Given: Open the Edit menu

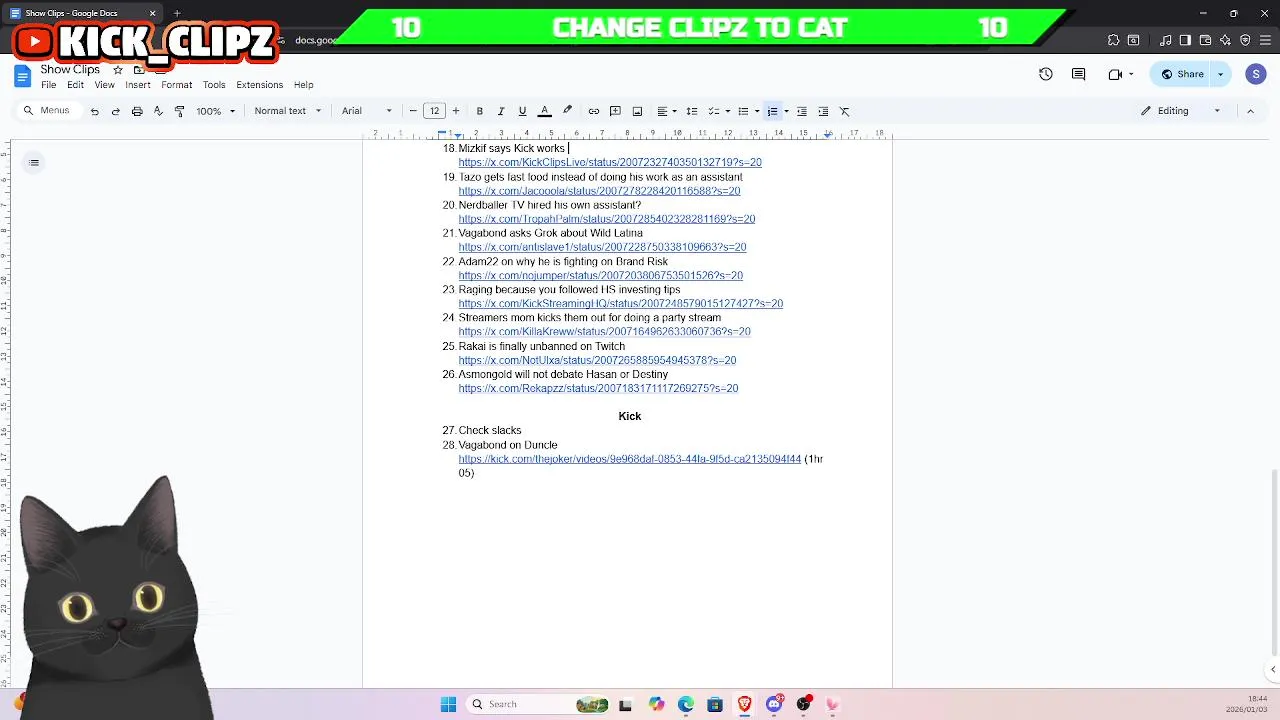Looking at the screenshot, I should click(75, 85).
